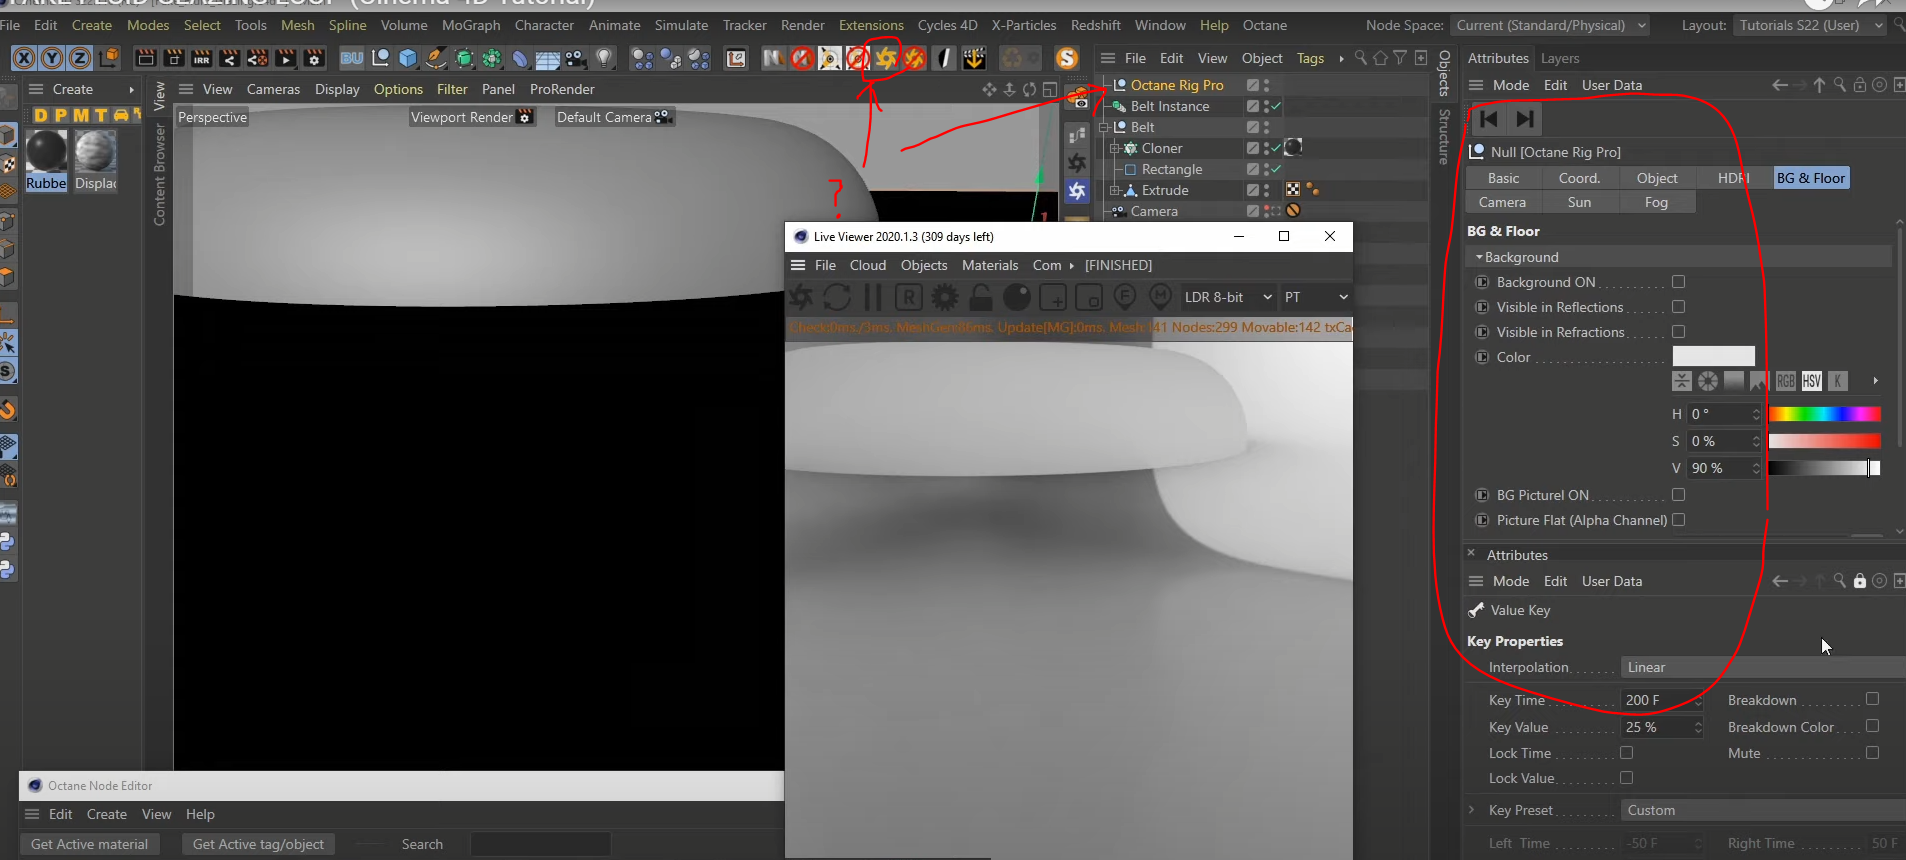Toggle Picture Flat (Alpha Channel) checkbox
Viewport: 1906px width, 860px height.
(1679, 520)
